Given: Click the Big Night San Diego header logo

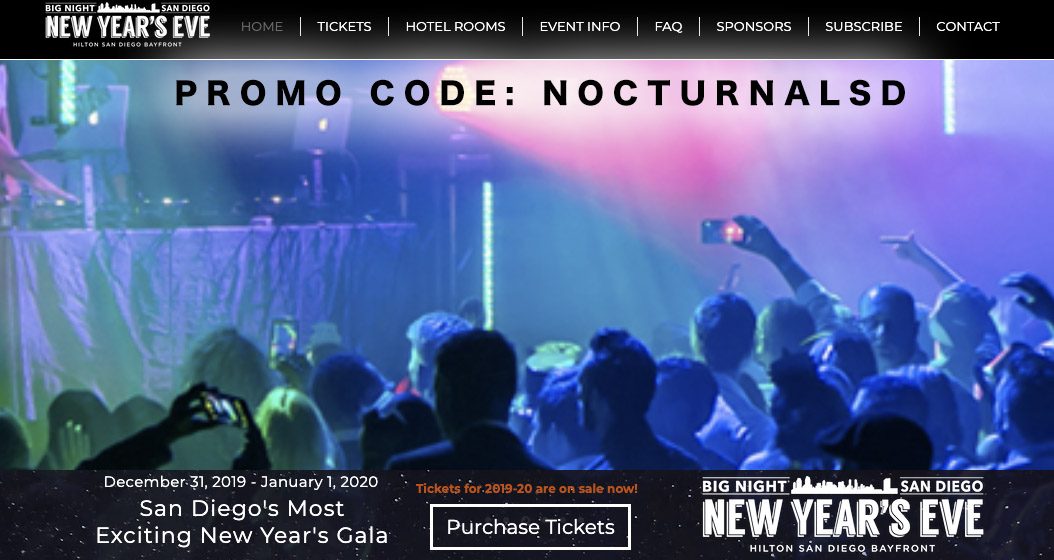Looking at the screenshot, I should 128,25.
